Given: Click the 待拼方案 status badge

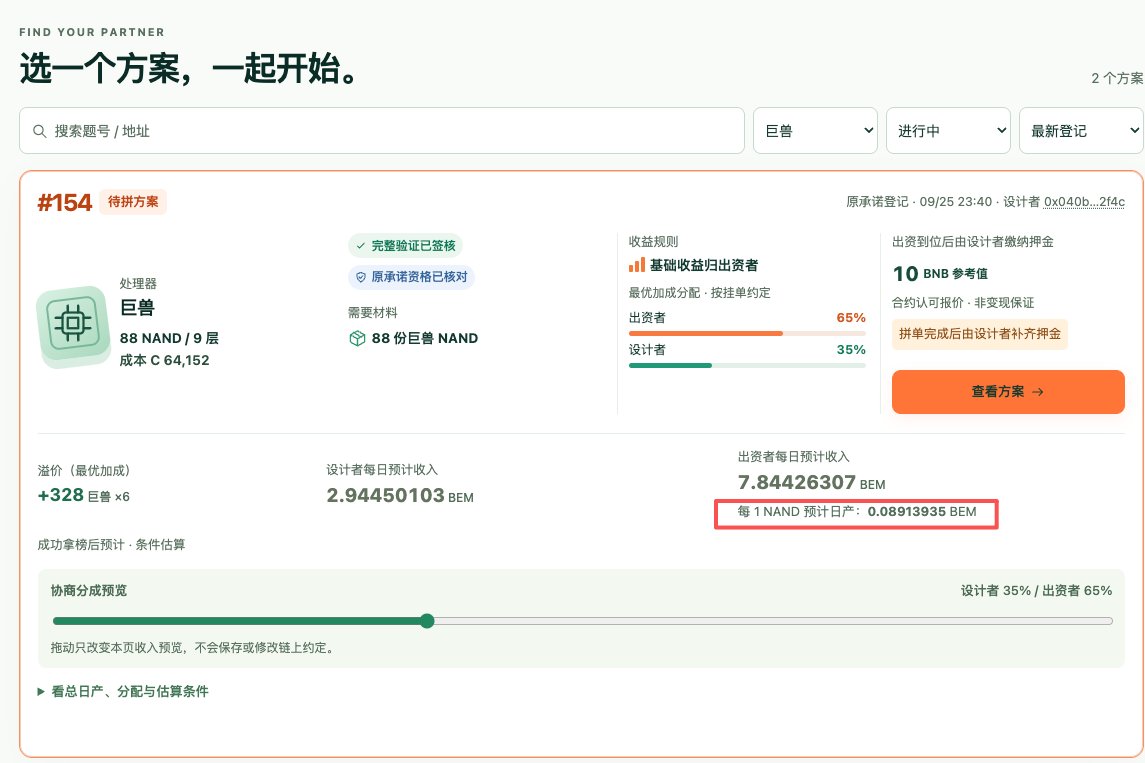Looking at the screenshot, I should (x=133, y=202).
